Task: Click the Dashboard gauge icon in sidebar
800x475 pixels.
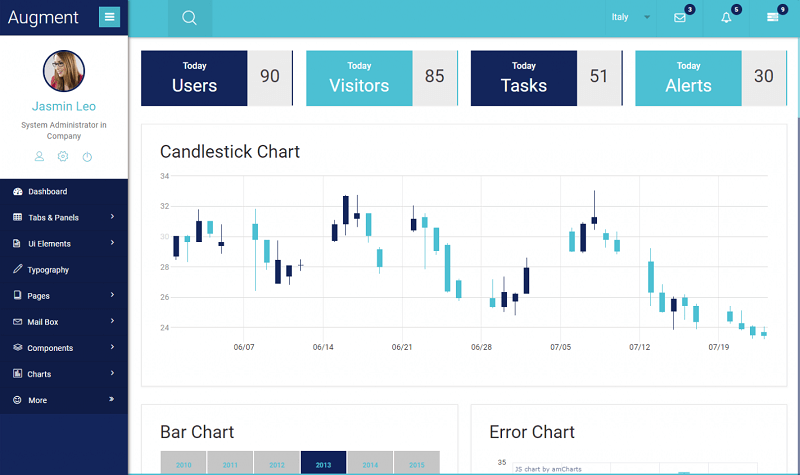Action: pyautogui.click(x=18, y=191)
